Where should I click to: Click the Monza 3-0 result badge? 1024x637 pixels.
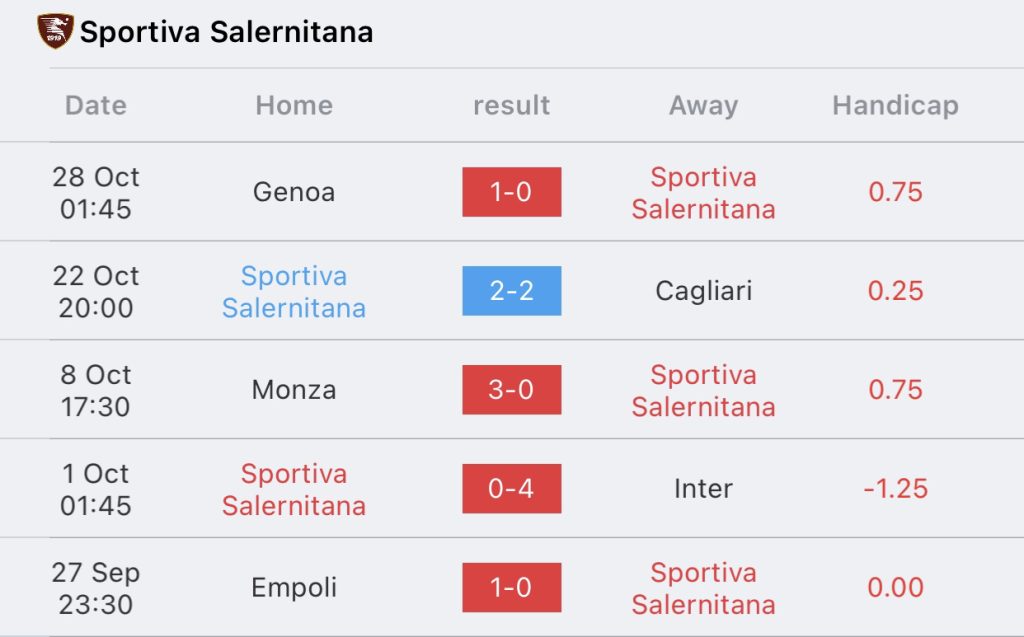(511, 390)
